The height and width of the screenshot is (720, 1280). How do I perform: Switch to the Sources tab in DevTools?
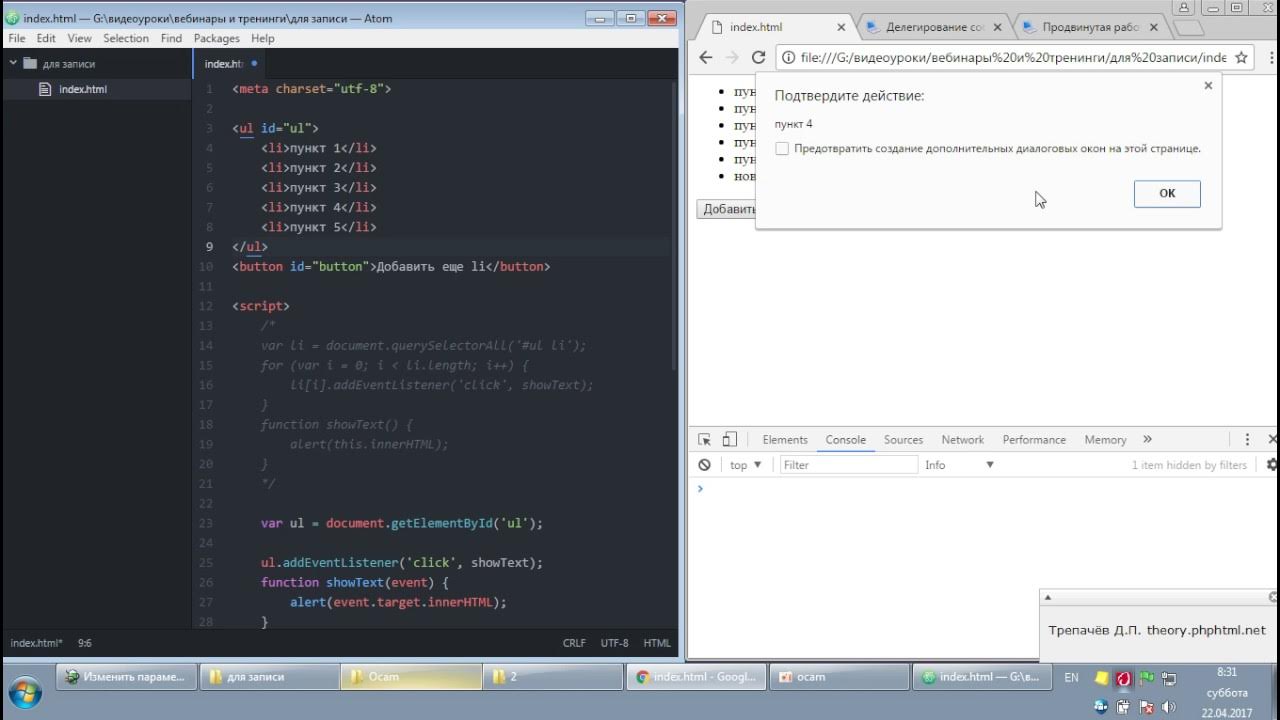903,439
